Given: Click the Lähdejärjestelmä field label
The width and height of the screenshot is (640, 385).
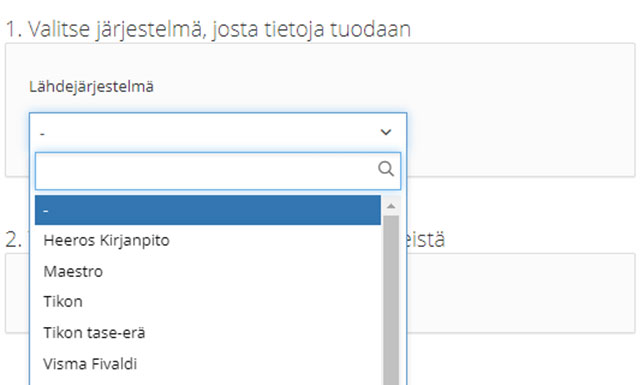Looking at the screenshot, I should pyautogui.click(x=91, y=87).
